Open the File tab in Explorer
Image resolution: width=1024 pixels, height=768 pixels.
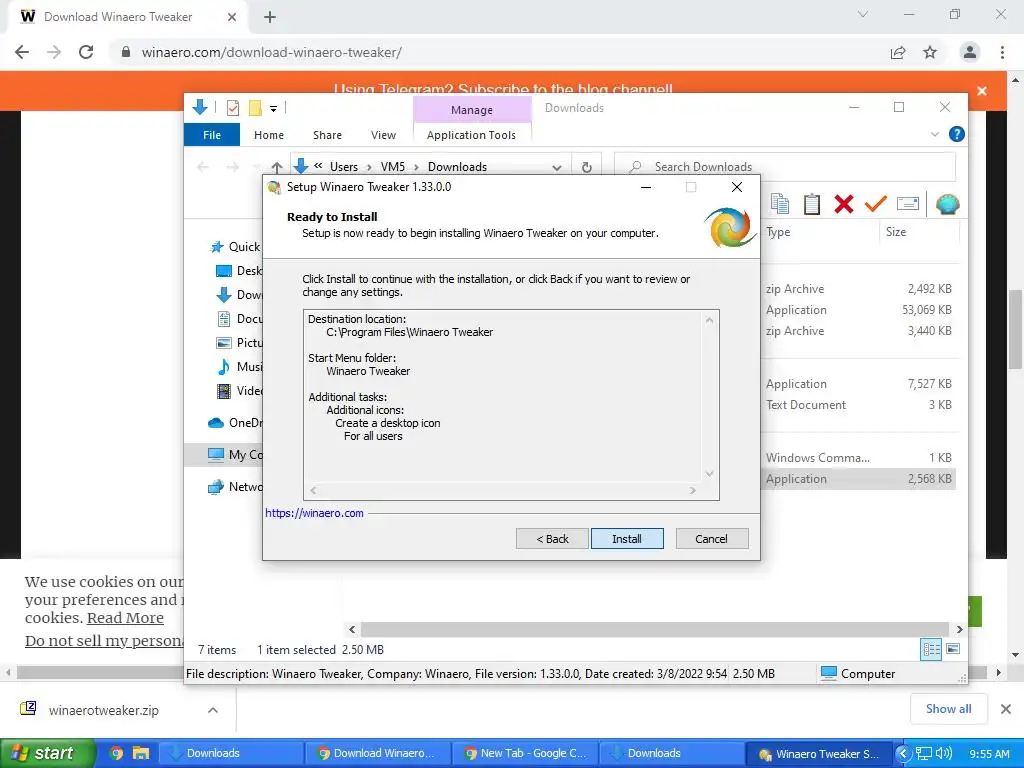212,135
